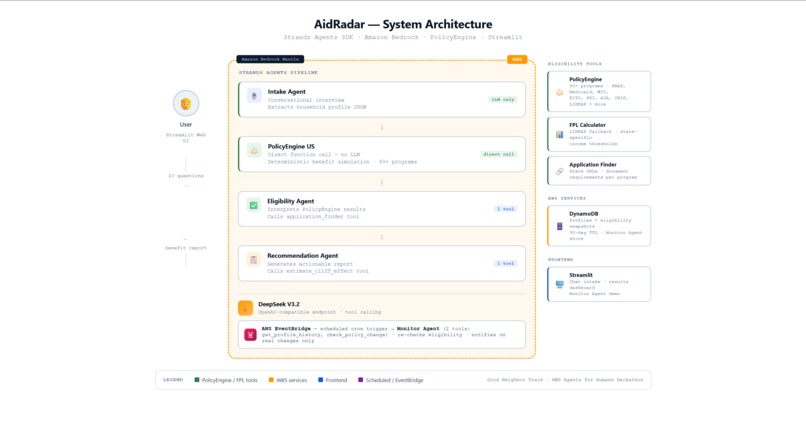The height and width of the screenshot is (440, 806).
Task: Click the 'PolicyEngine / FPL tools' legend text
Action: click(230, 380)
